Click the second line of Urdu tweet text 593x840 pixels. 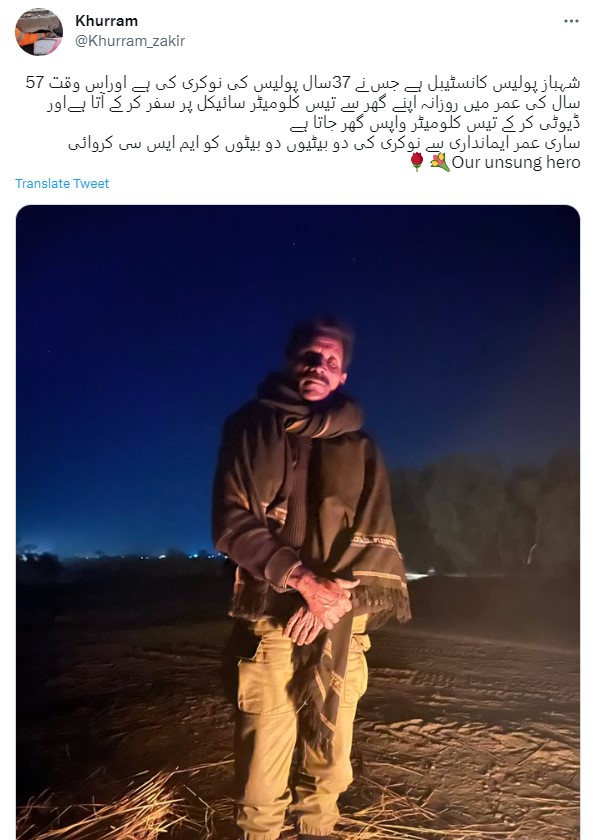coord(313,104)
